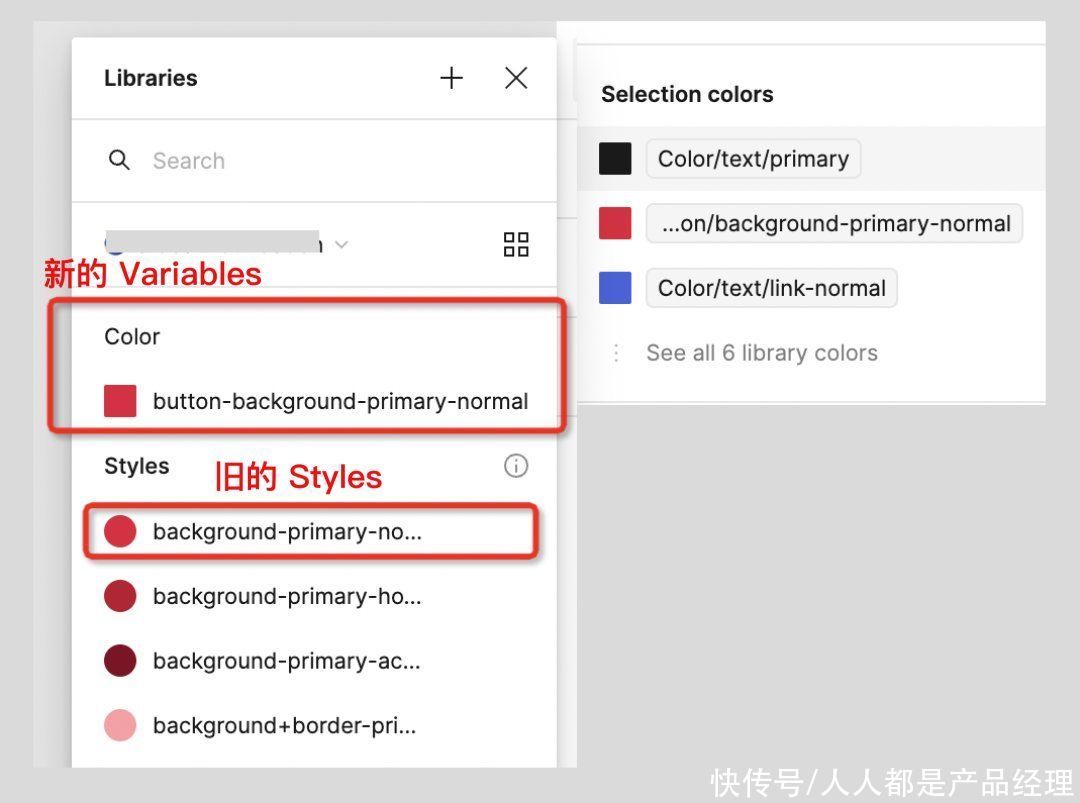
Task: Click the black Color/text/primary swatch
Action: (x=615, y=158)
